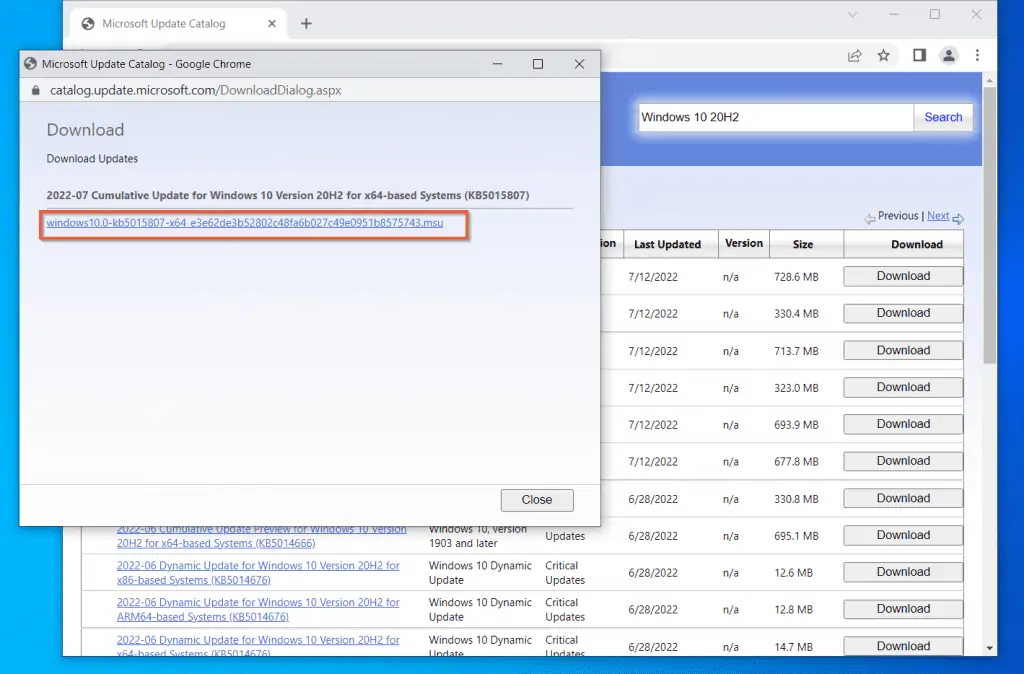1024x674 pixels.
Task: Click the page scrollbar down arrow
Action: (x=989, y=648)
